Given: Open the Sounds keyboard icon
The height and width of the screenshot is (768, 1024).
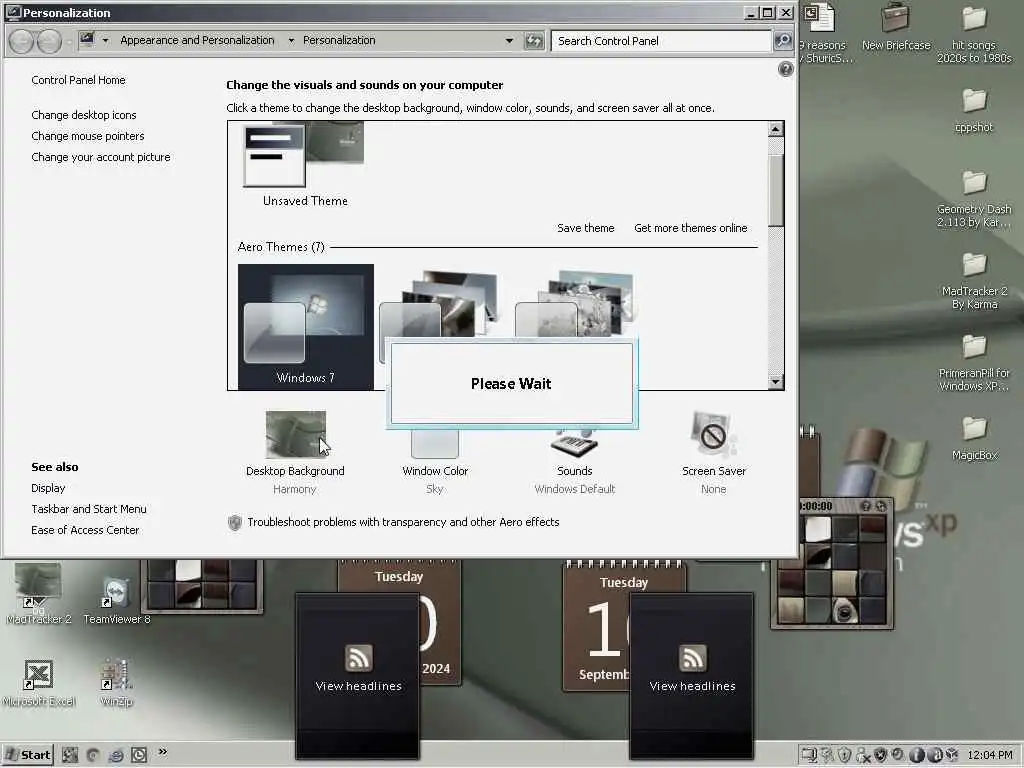Looking at the screenshot, I should pos(574,443).
